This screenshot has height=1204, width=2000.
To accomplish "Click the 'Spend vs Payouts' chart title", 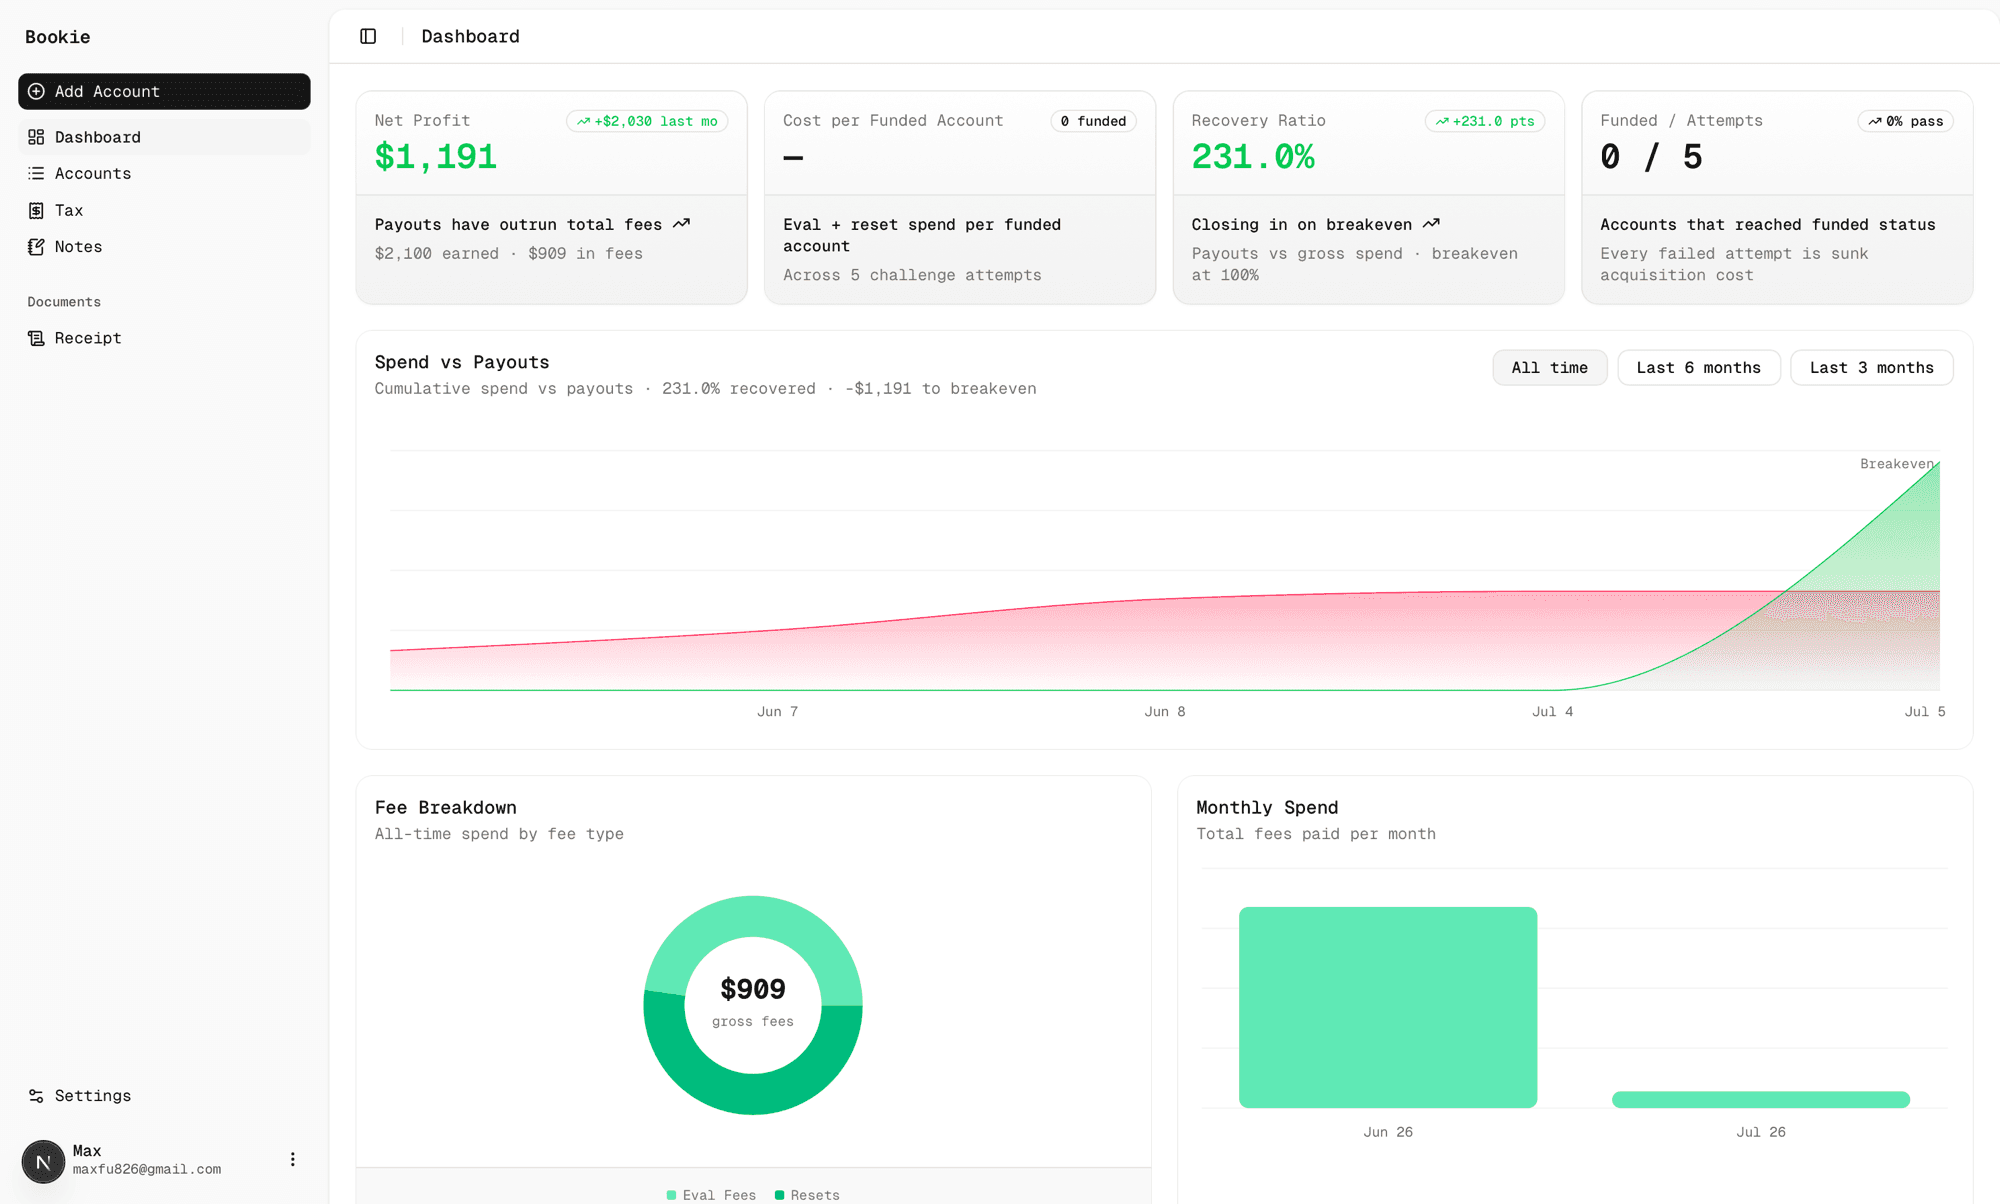I will point(462,362).
